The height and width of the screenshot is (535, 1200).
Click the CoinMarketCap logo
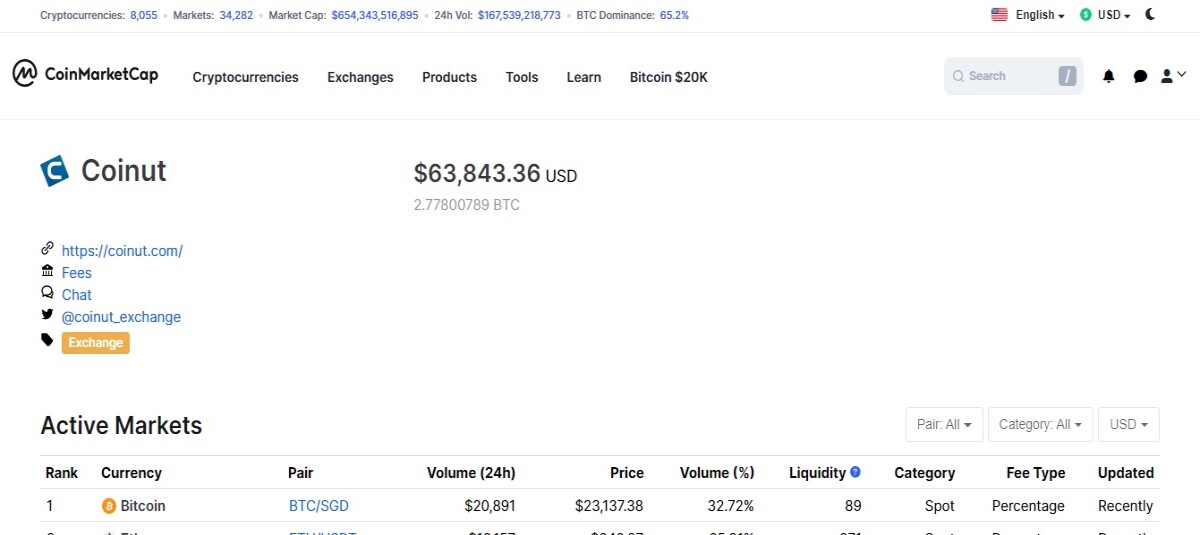click(x=85, y=74)
